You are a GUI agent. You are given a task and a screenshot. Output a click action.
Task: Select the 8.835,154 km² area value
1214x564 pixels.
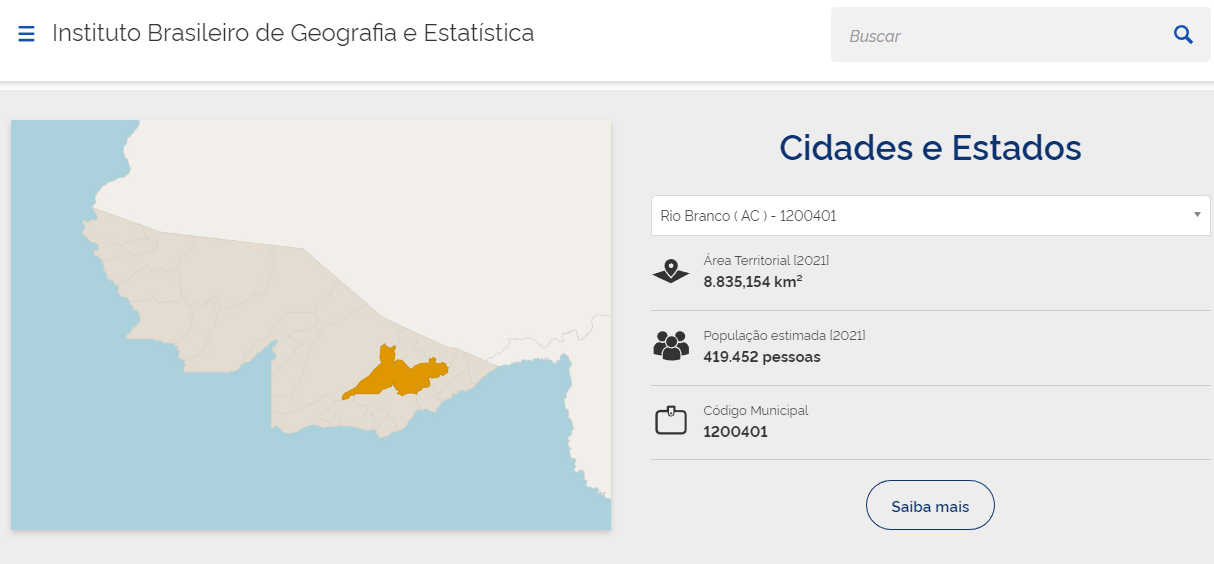click(753, 282)
